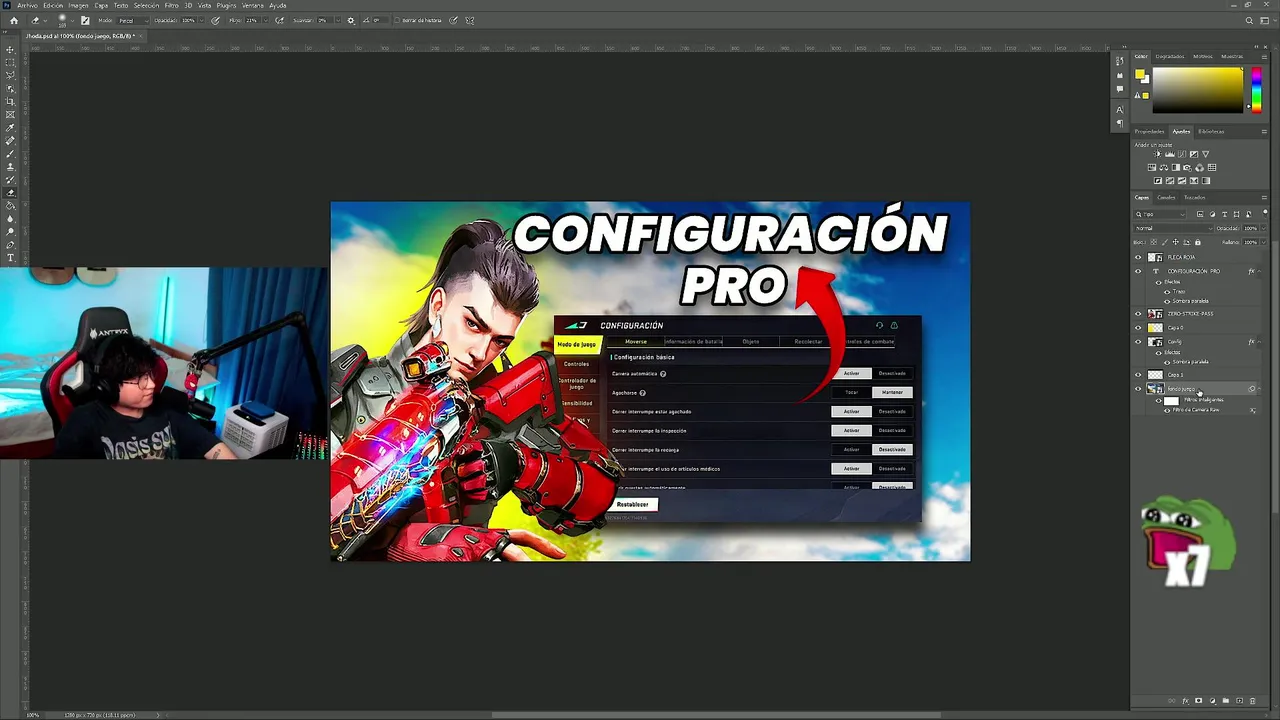Screen dimensions: 1280x720
Task: Add a Brightness/Contrast adjustment
Action: point(1158,154)
